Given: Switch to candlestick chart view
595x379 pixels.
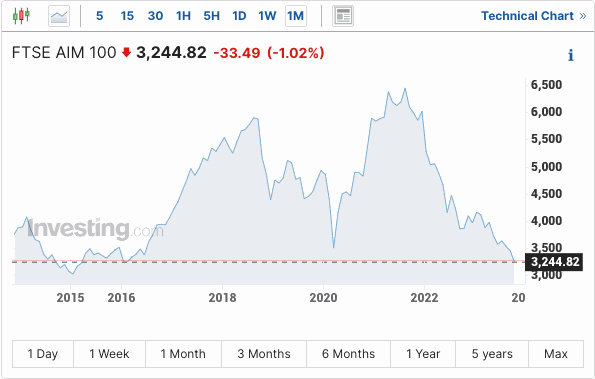Looking at the screenshot, I should [x=21, y=16].
